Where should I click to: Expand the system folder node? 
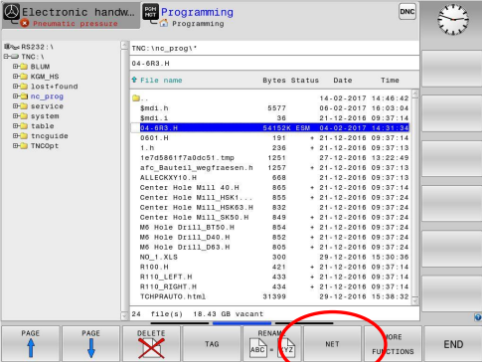tap(15, 116)
